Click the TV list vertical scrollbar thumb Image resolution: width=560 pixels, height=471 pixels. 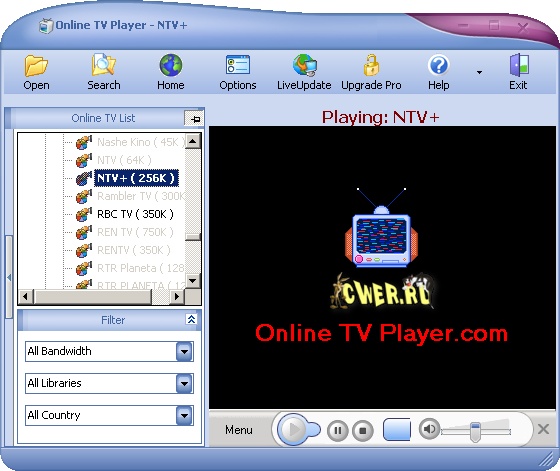[193, 237]
